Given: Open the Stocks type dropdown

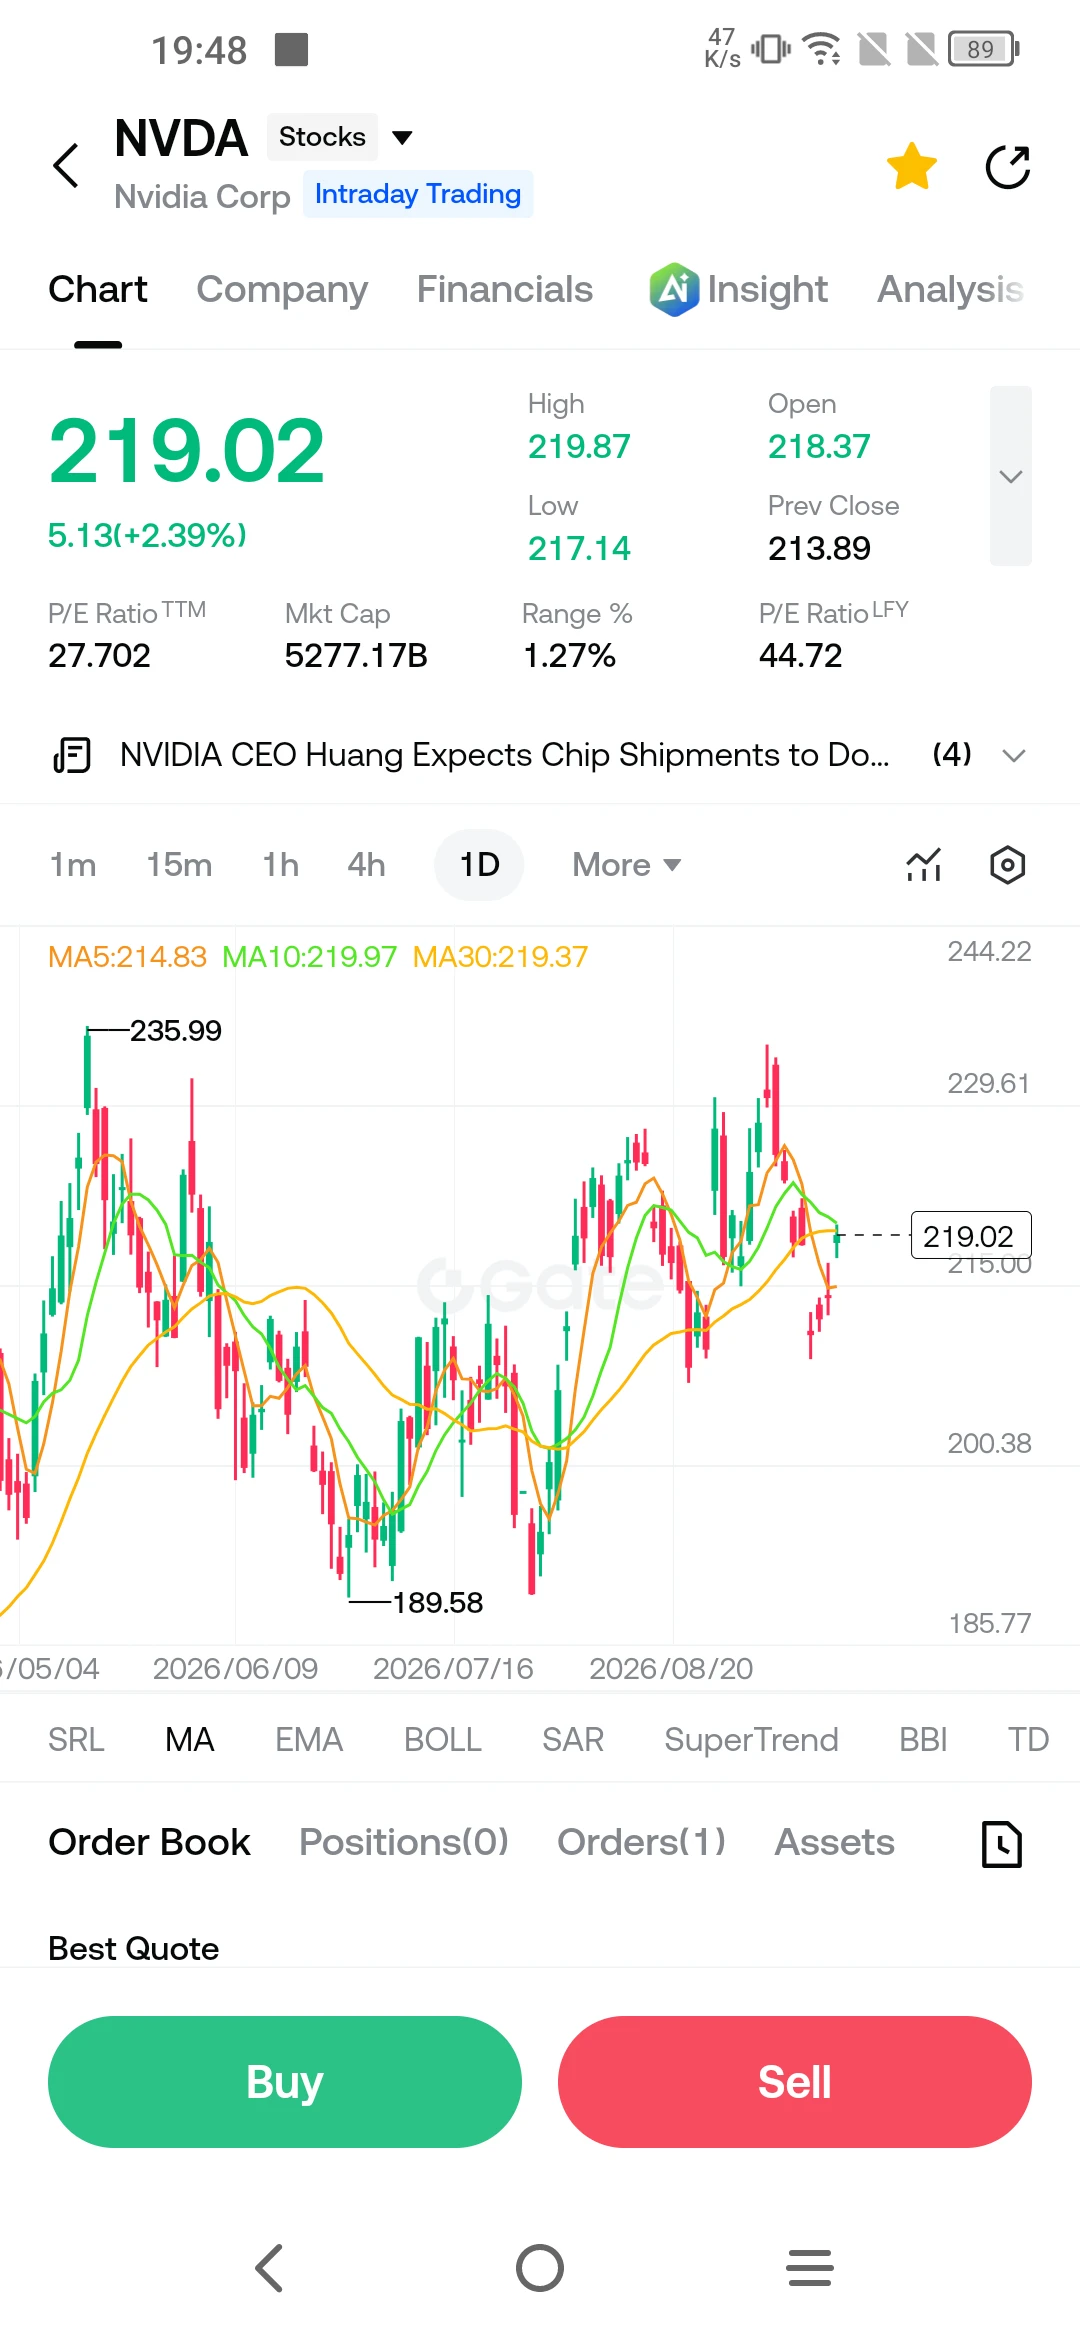Looking at the screenshot, I should [x=340, y=137].
